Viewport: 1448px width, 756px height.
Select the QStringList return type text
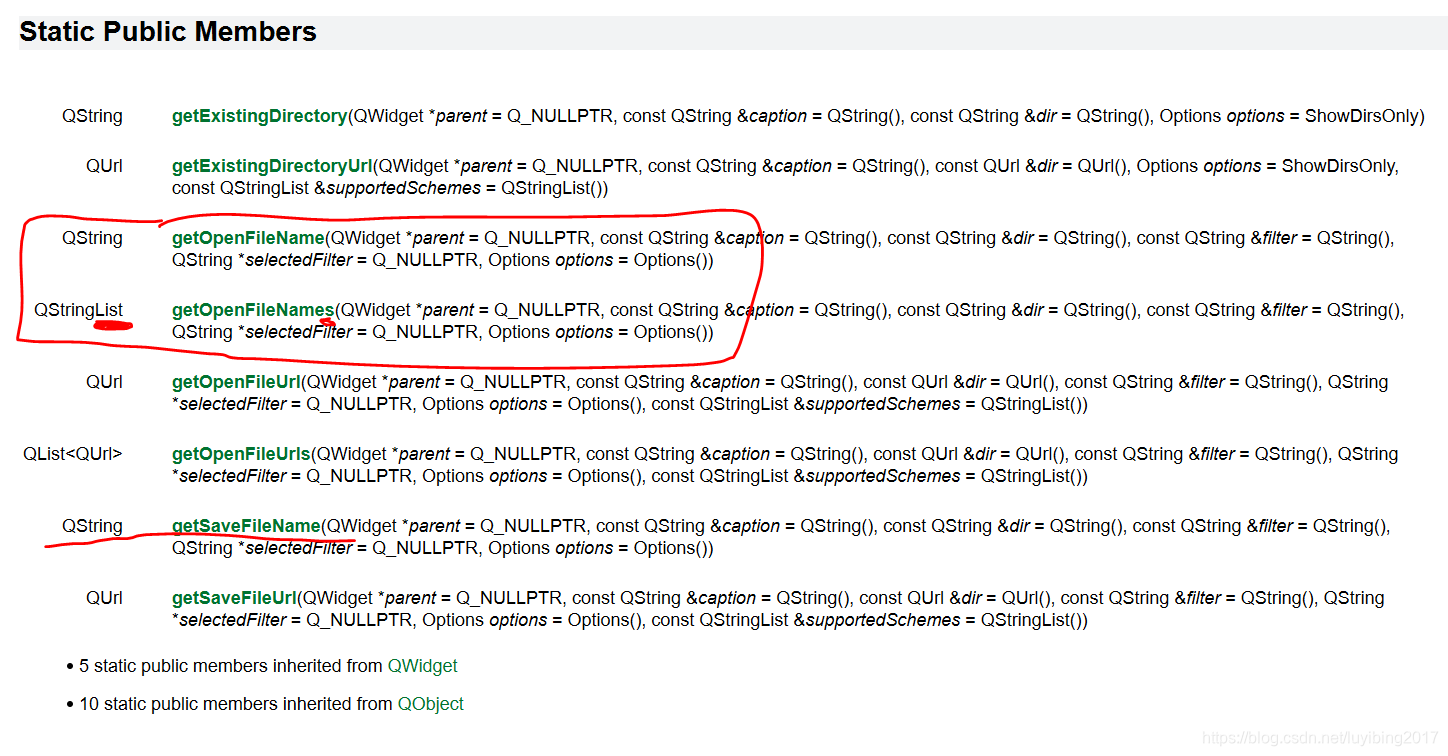pos(78,310)
